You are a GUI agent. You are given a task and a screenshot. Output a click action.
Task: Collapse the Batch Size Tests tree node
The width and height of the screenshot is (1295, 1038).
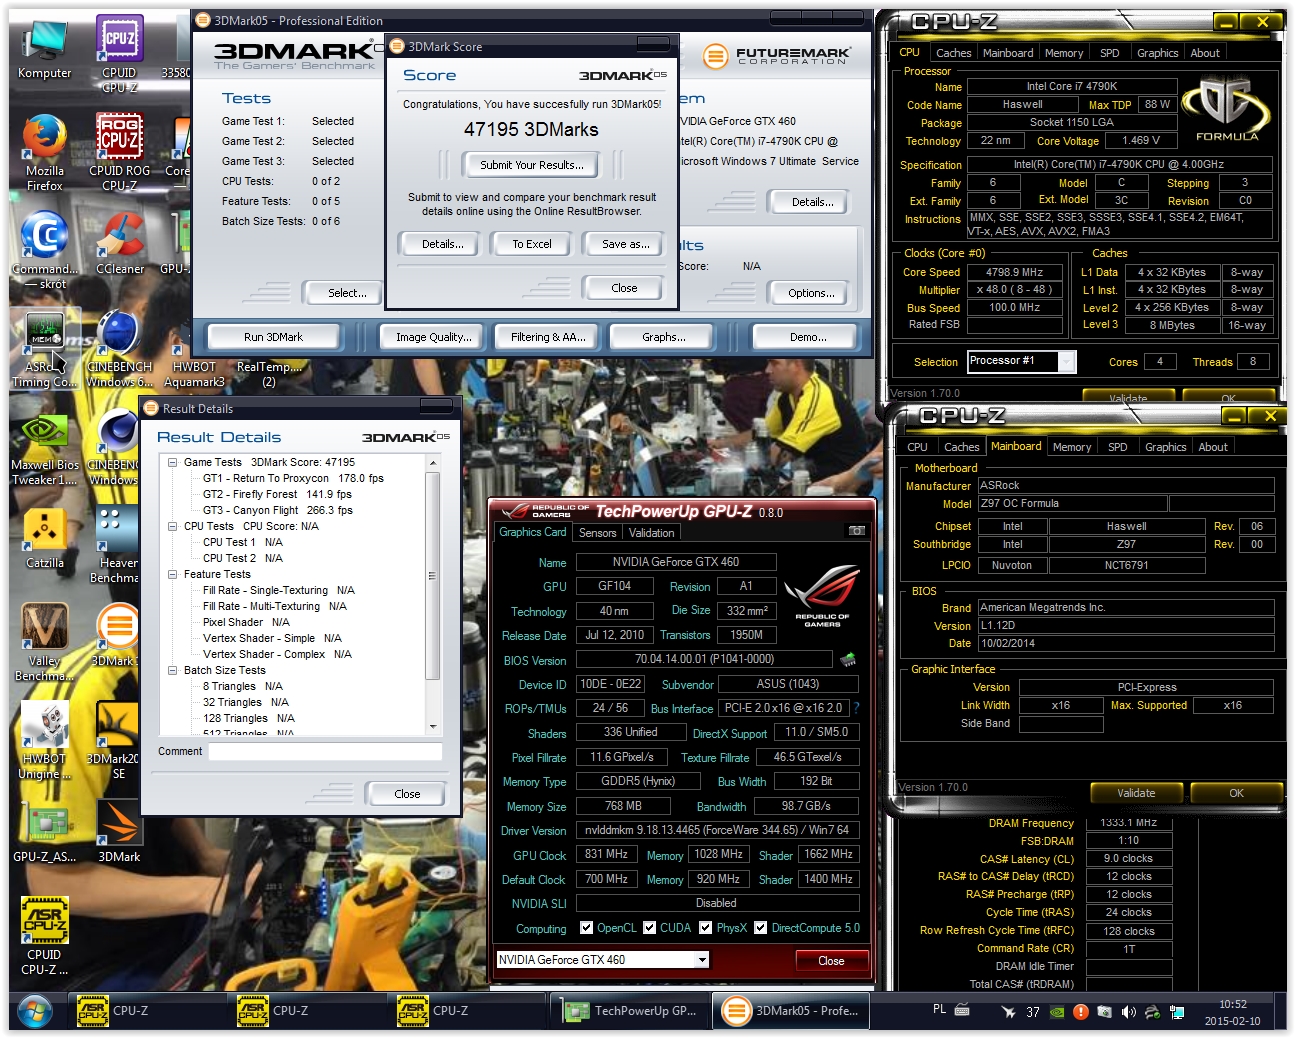[x=173, y=670]
